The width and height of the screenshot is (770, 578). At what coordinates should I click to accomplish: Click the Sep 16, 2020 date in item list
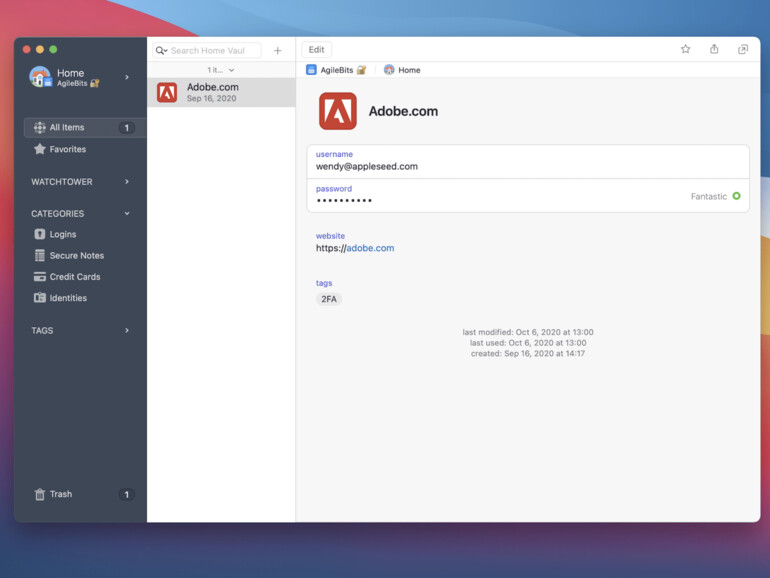click(211, 98)
